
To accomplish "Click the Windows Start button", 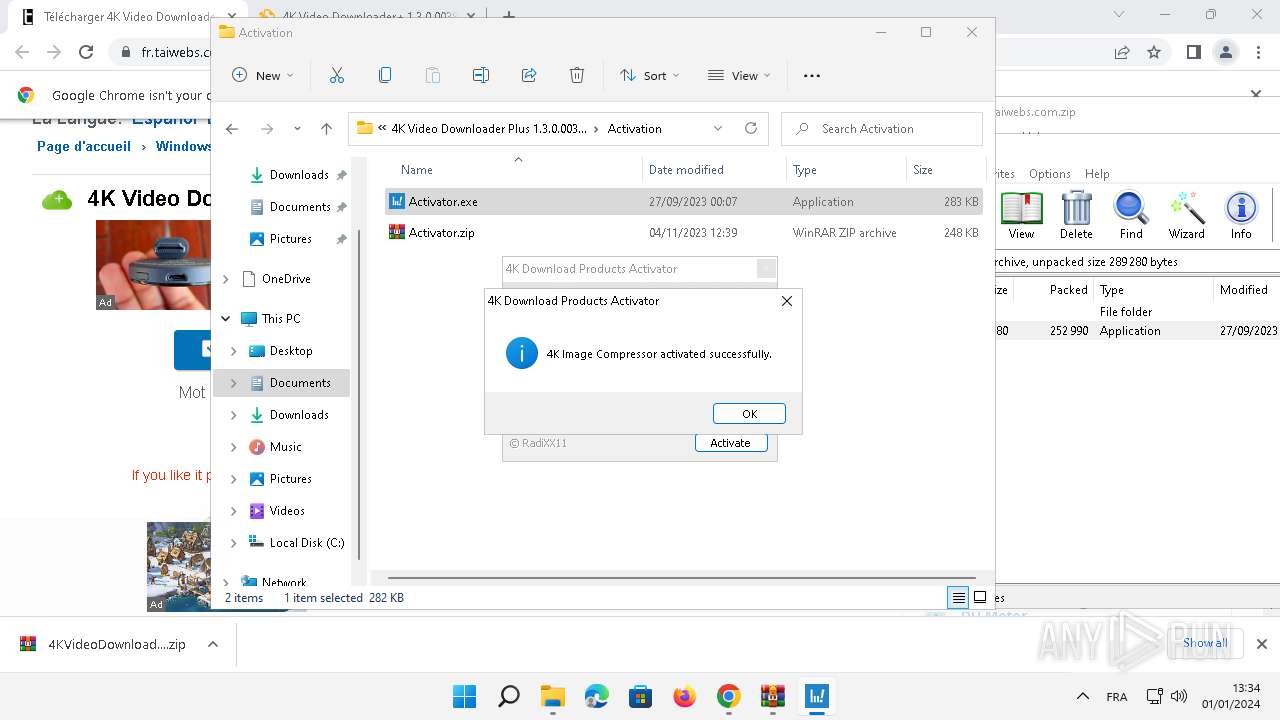I will click(x=464, y=696).
